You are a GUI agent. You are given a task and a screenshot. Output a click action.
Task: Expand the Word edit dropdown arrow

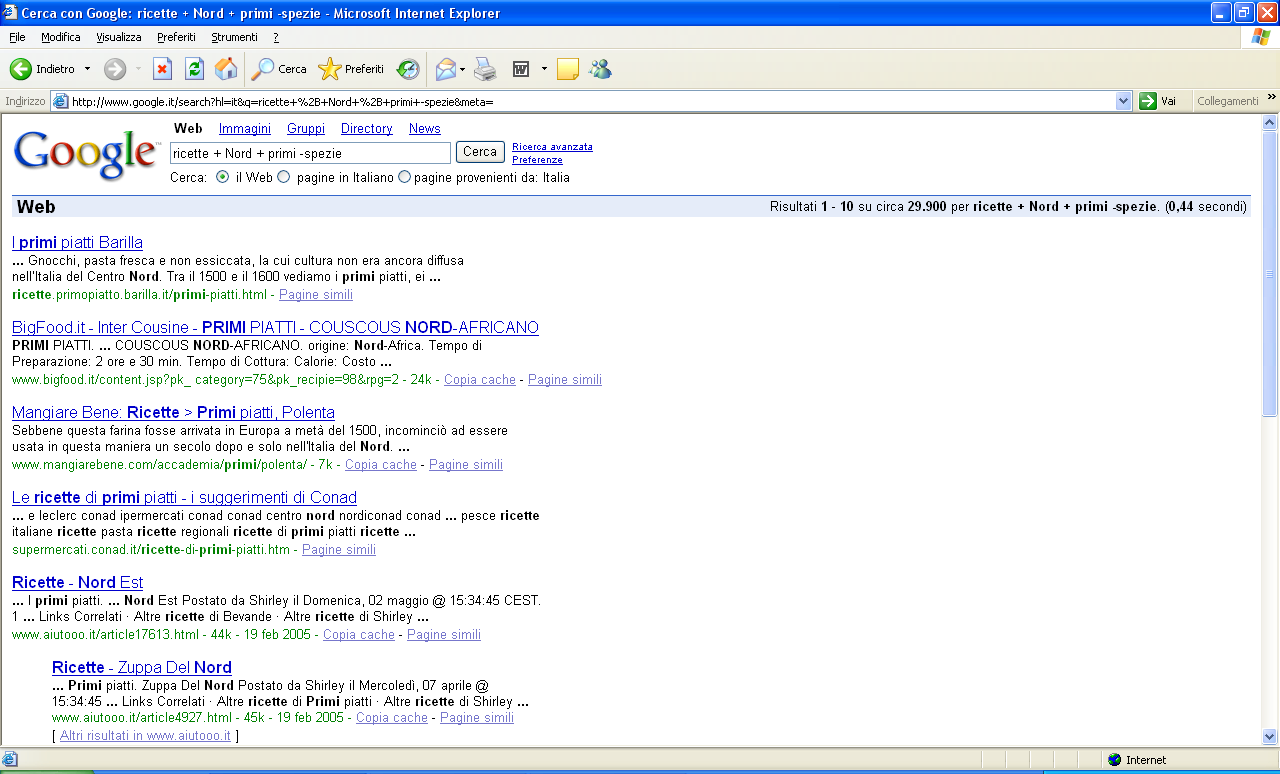coord(544,69)
